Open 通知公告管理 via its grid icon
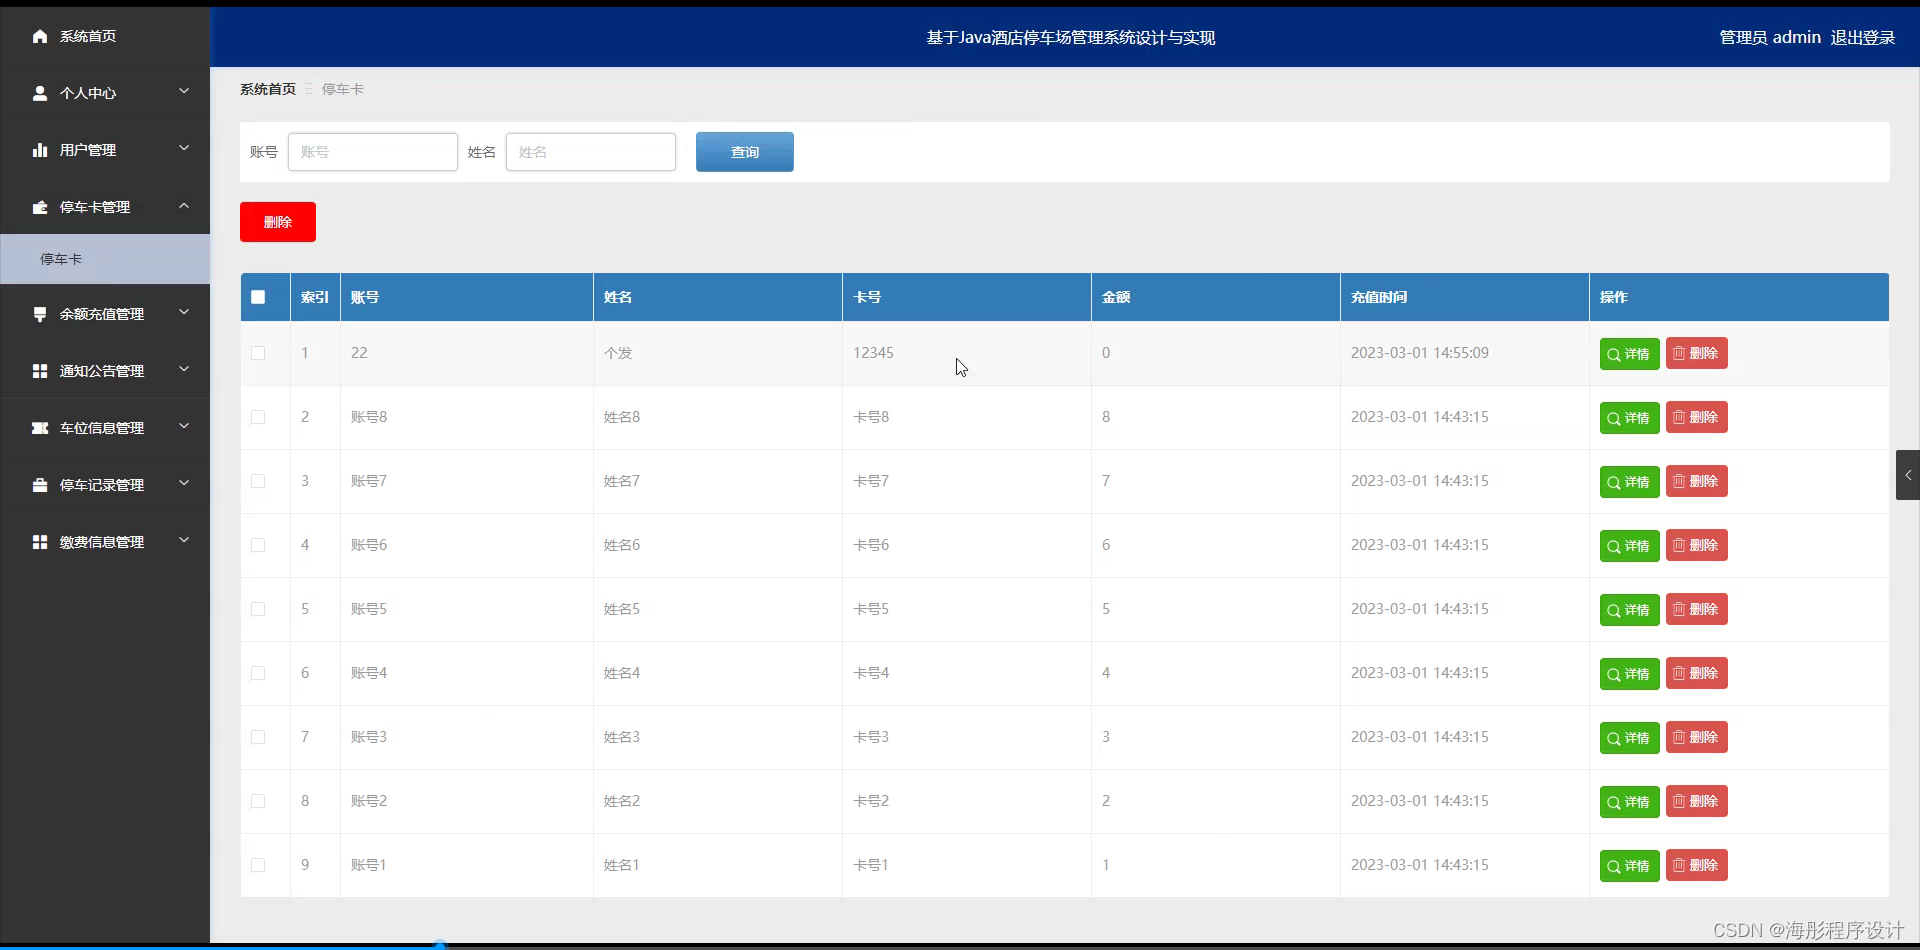1920x950 pixels. click(x=40, y=370)
